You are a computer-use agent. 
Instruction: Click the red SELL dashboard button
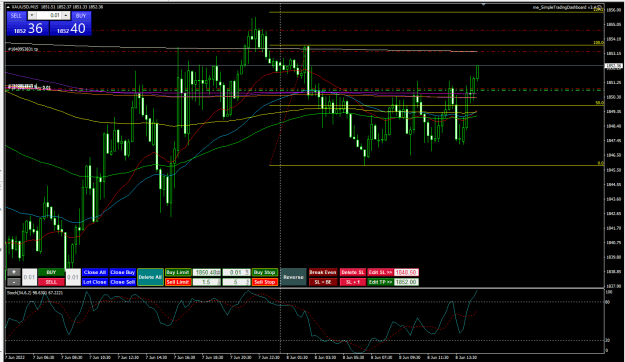51,282
